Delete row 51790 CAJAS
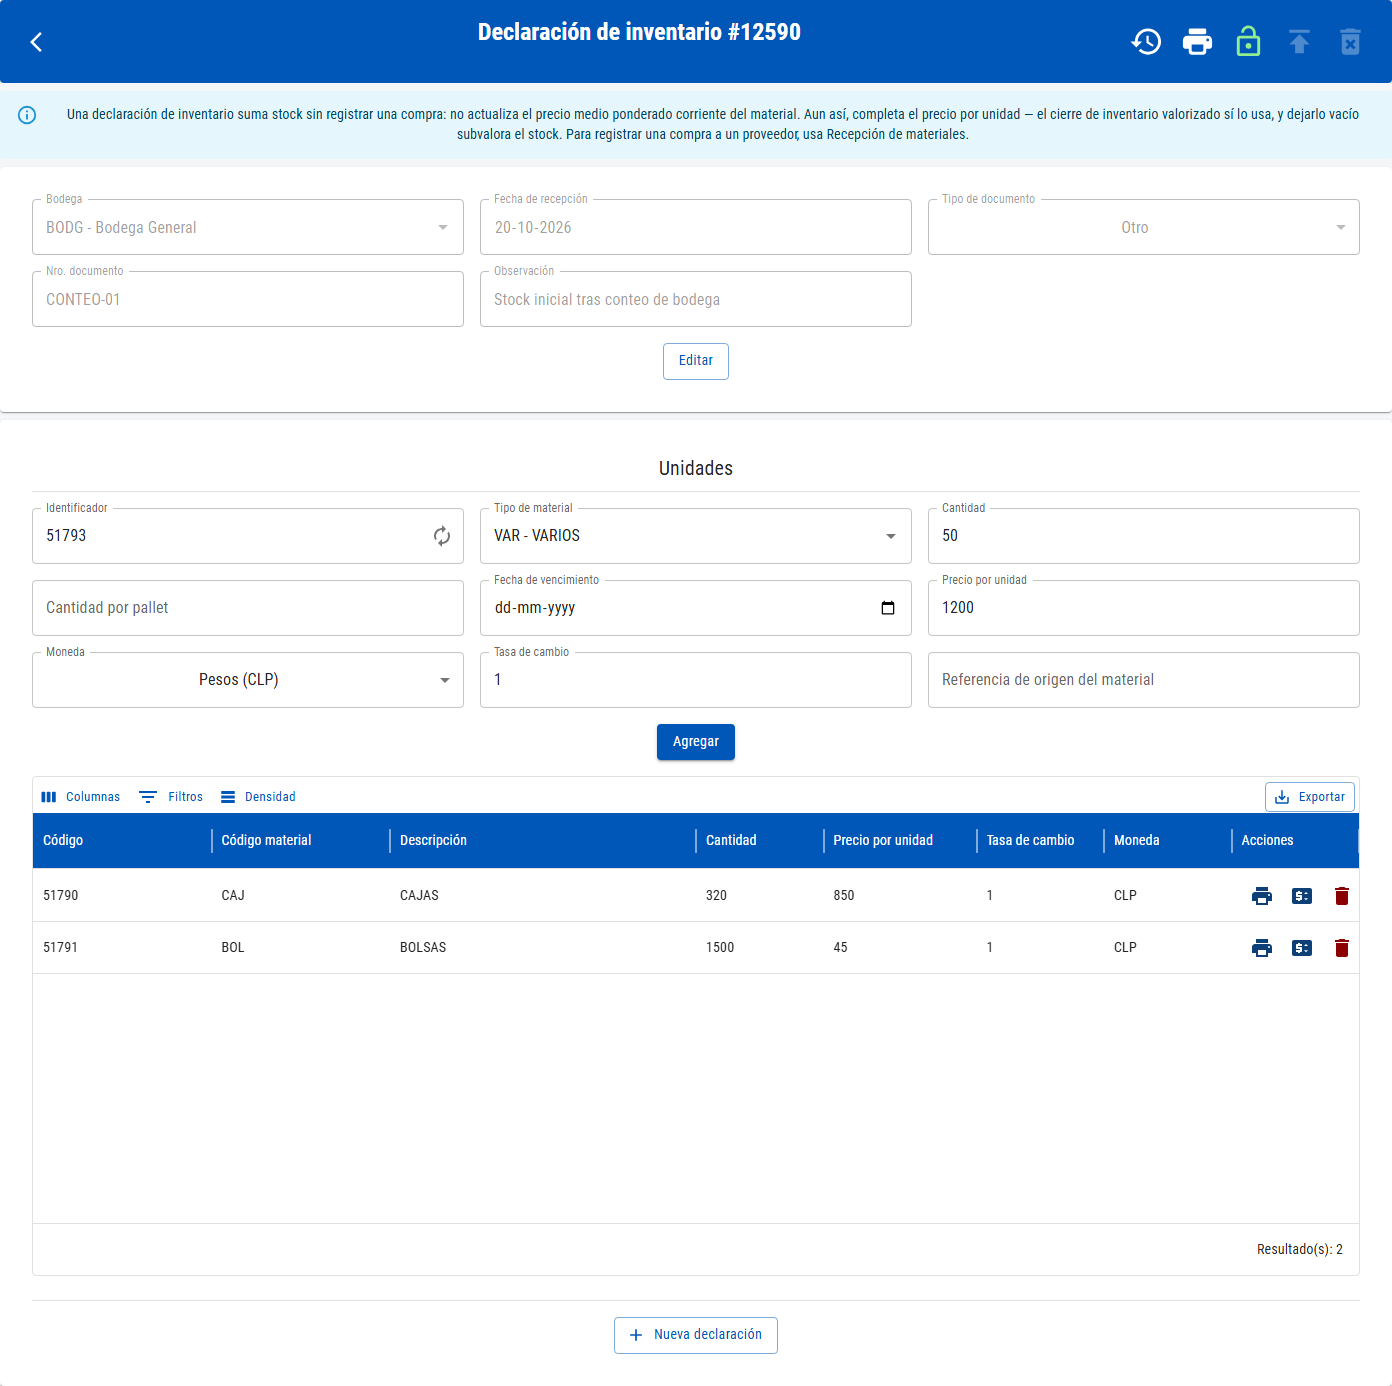1392x1386 pixels. click(x=1342, y=896)
